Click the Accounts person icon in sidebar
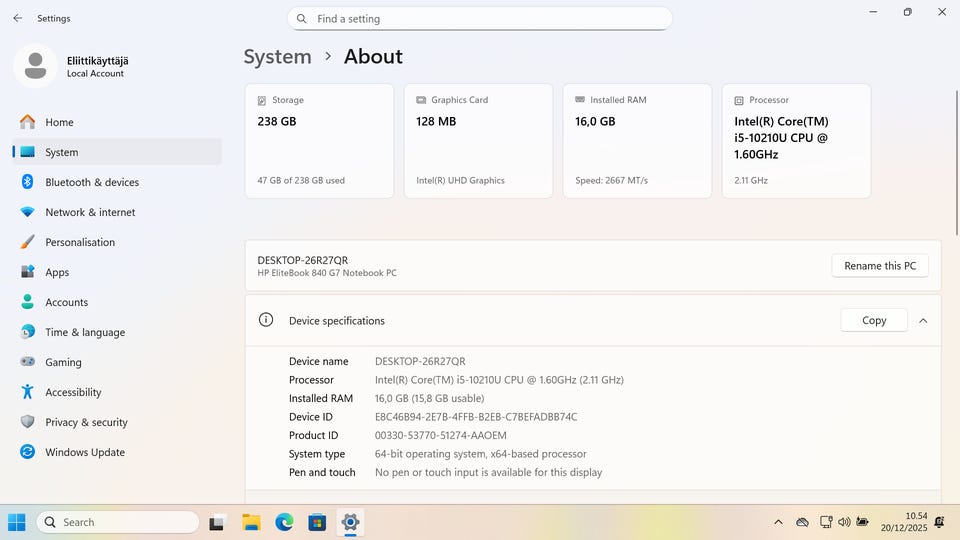960x540 pixels. pos(28,302)
